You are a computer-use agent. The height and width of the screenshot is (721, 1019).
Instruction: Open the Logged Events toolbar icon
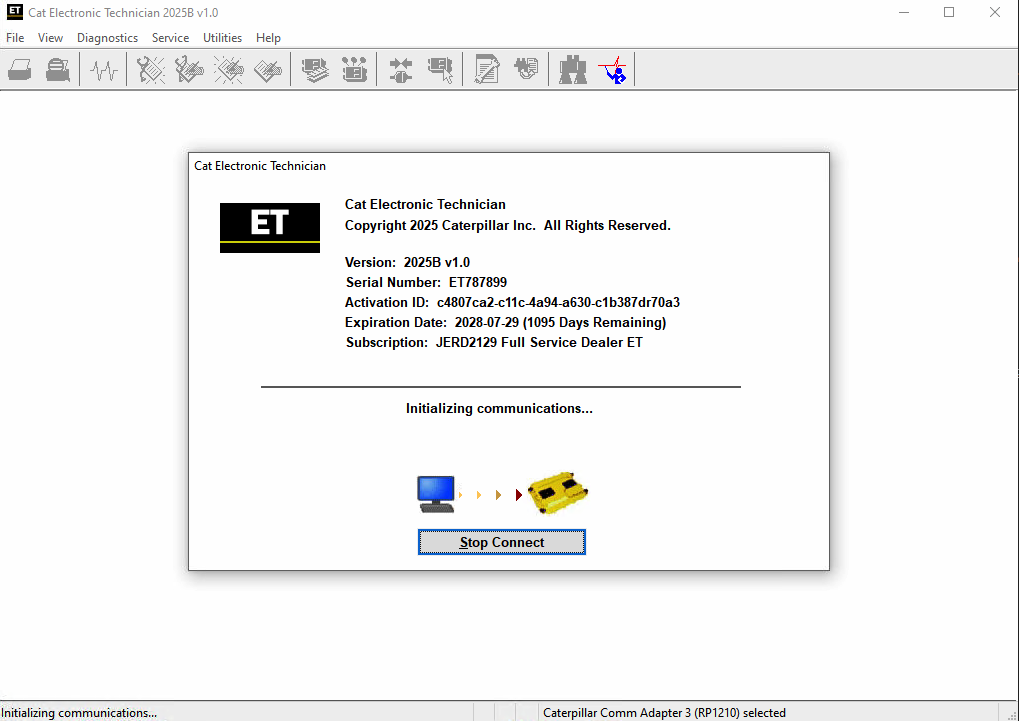[x=267, y=69]
